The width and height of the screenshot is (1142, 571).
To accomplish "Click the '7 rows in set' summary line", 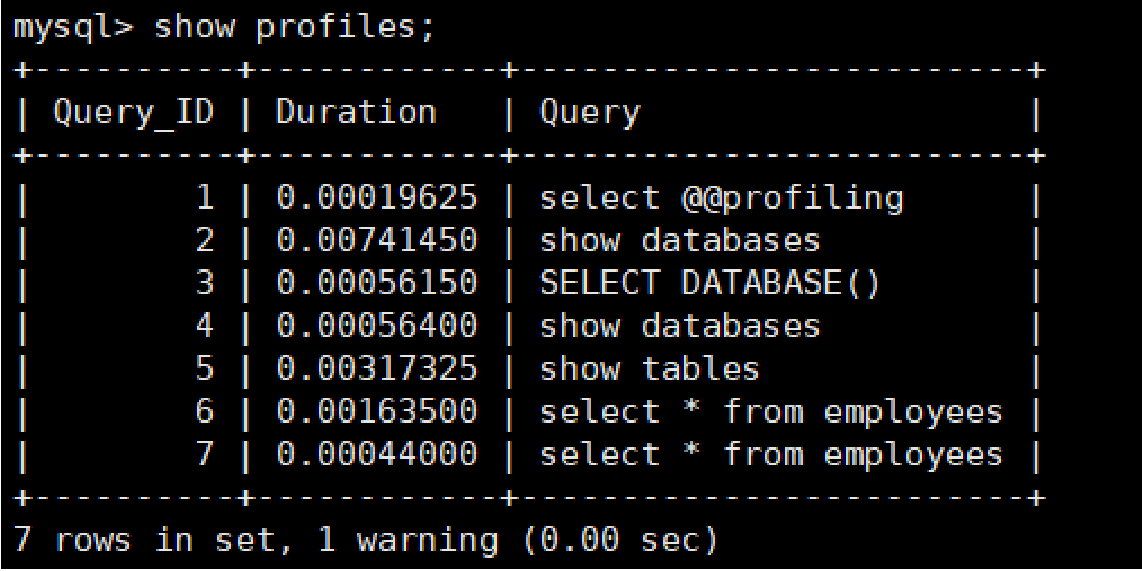I will 366,540.
